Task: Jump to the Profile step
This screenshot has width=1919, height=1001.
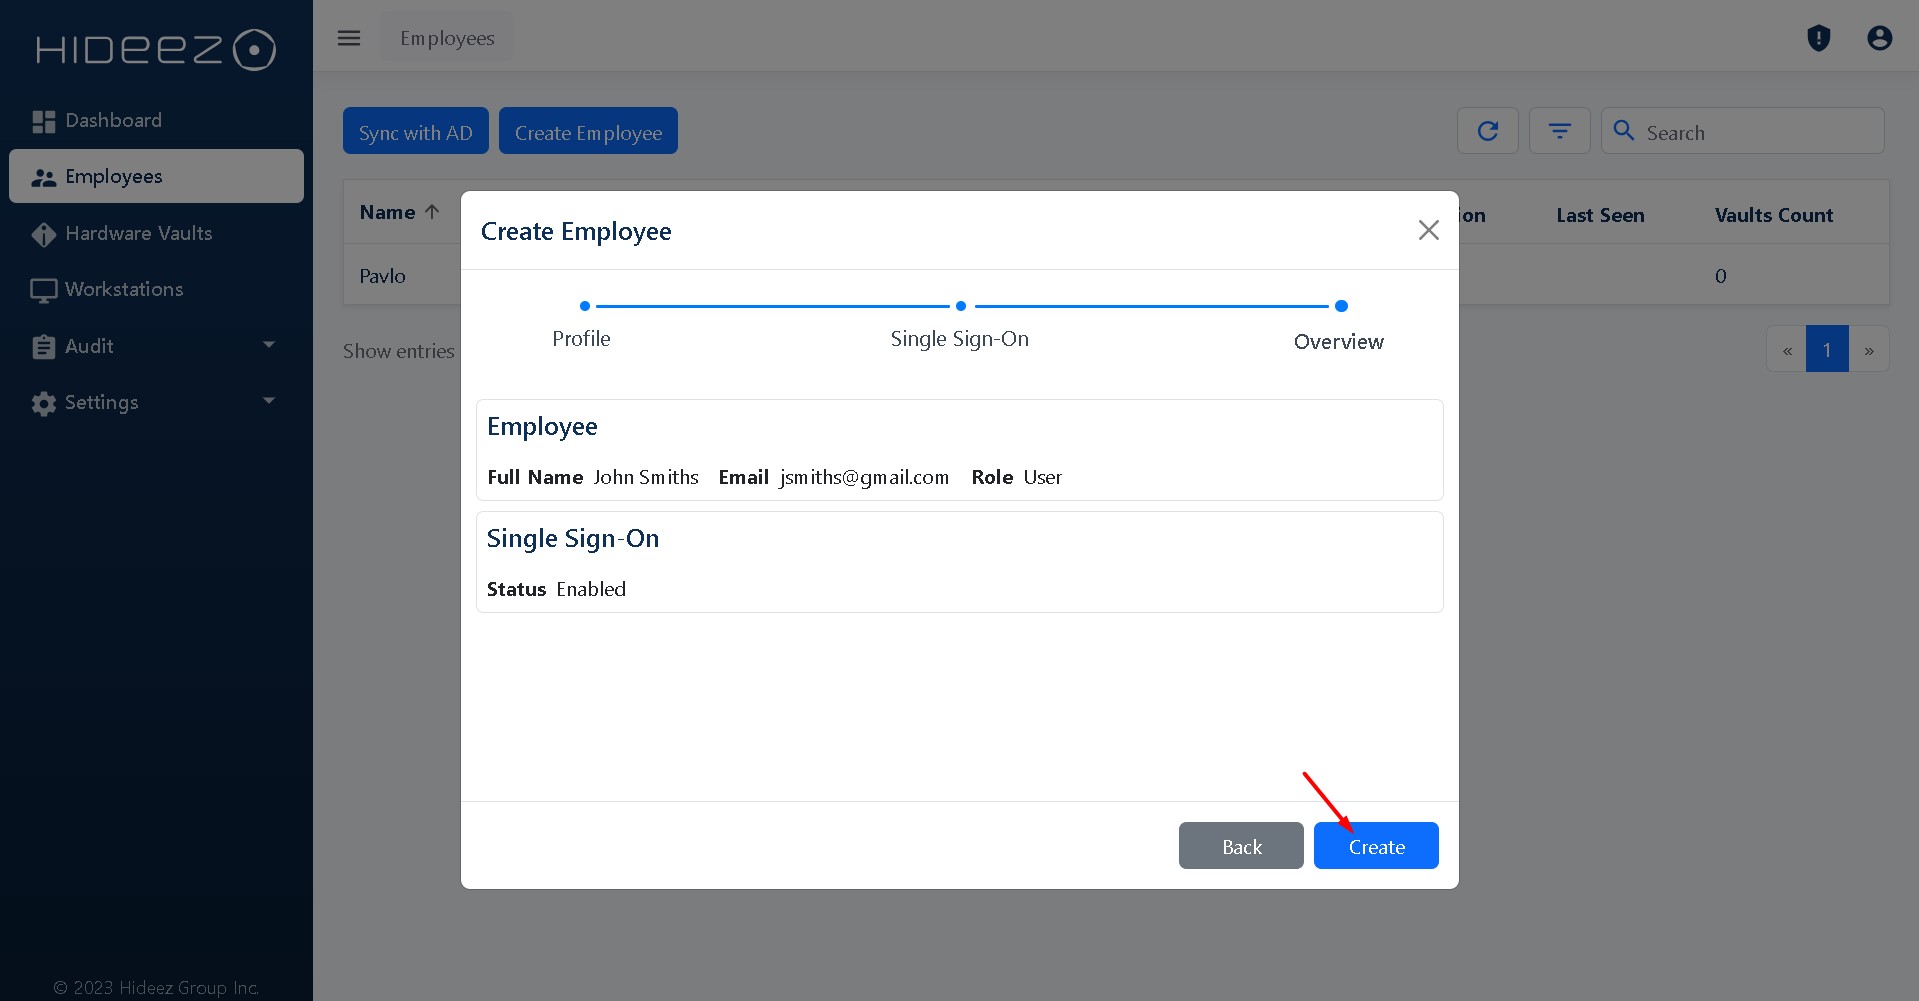Action: tap(584, 306)
